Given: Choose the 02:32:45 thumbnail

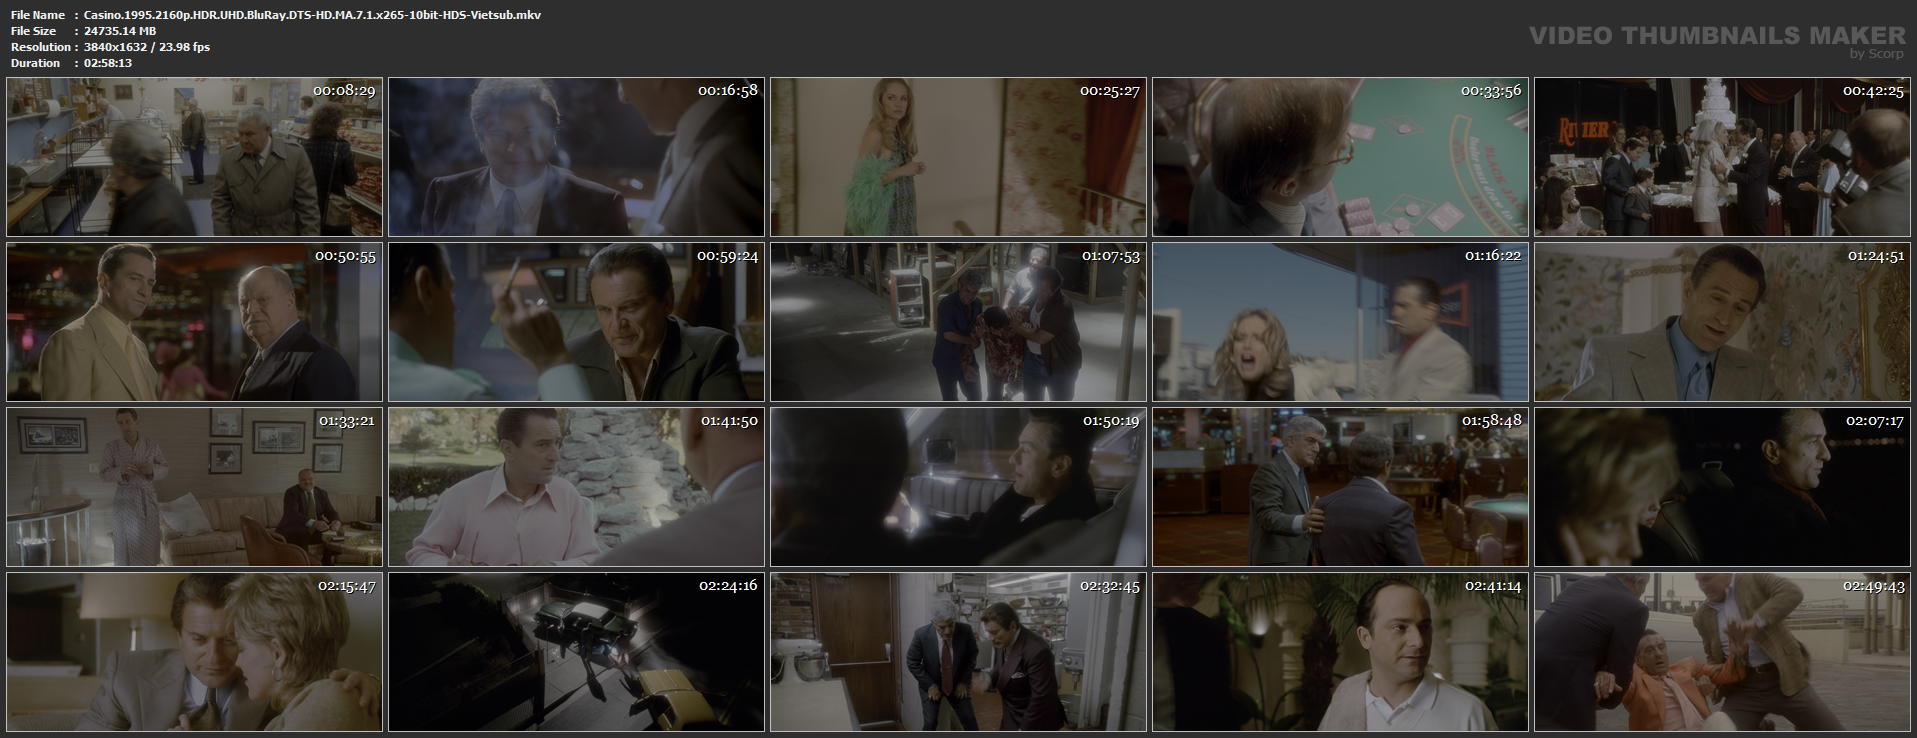Looking at the screenshot, I should 959,652.
